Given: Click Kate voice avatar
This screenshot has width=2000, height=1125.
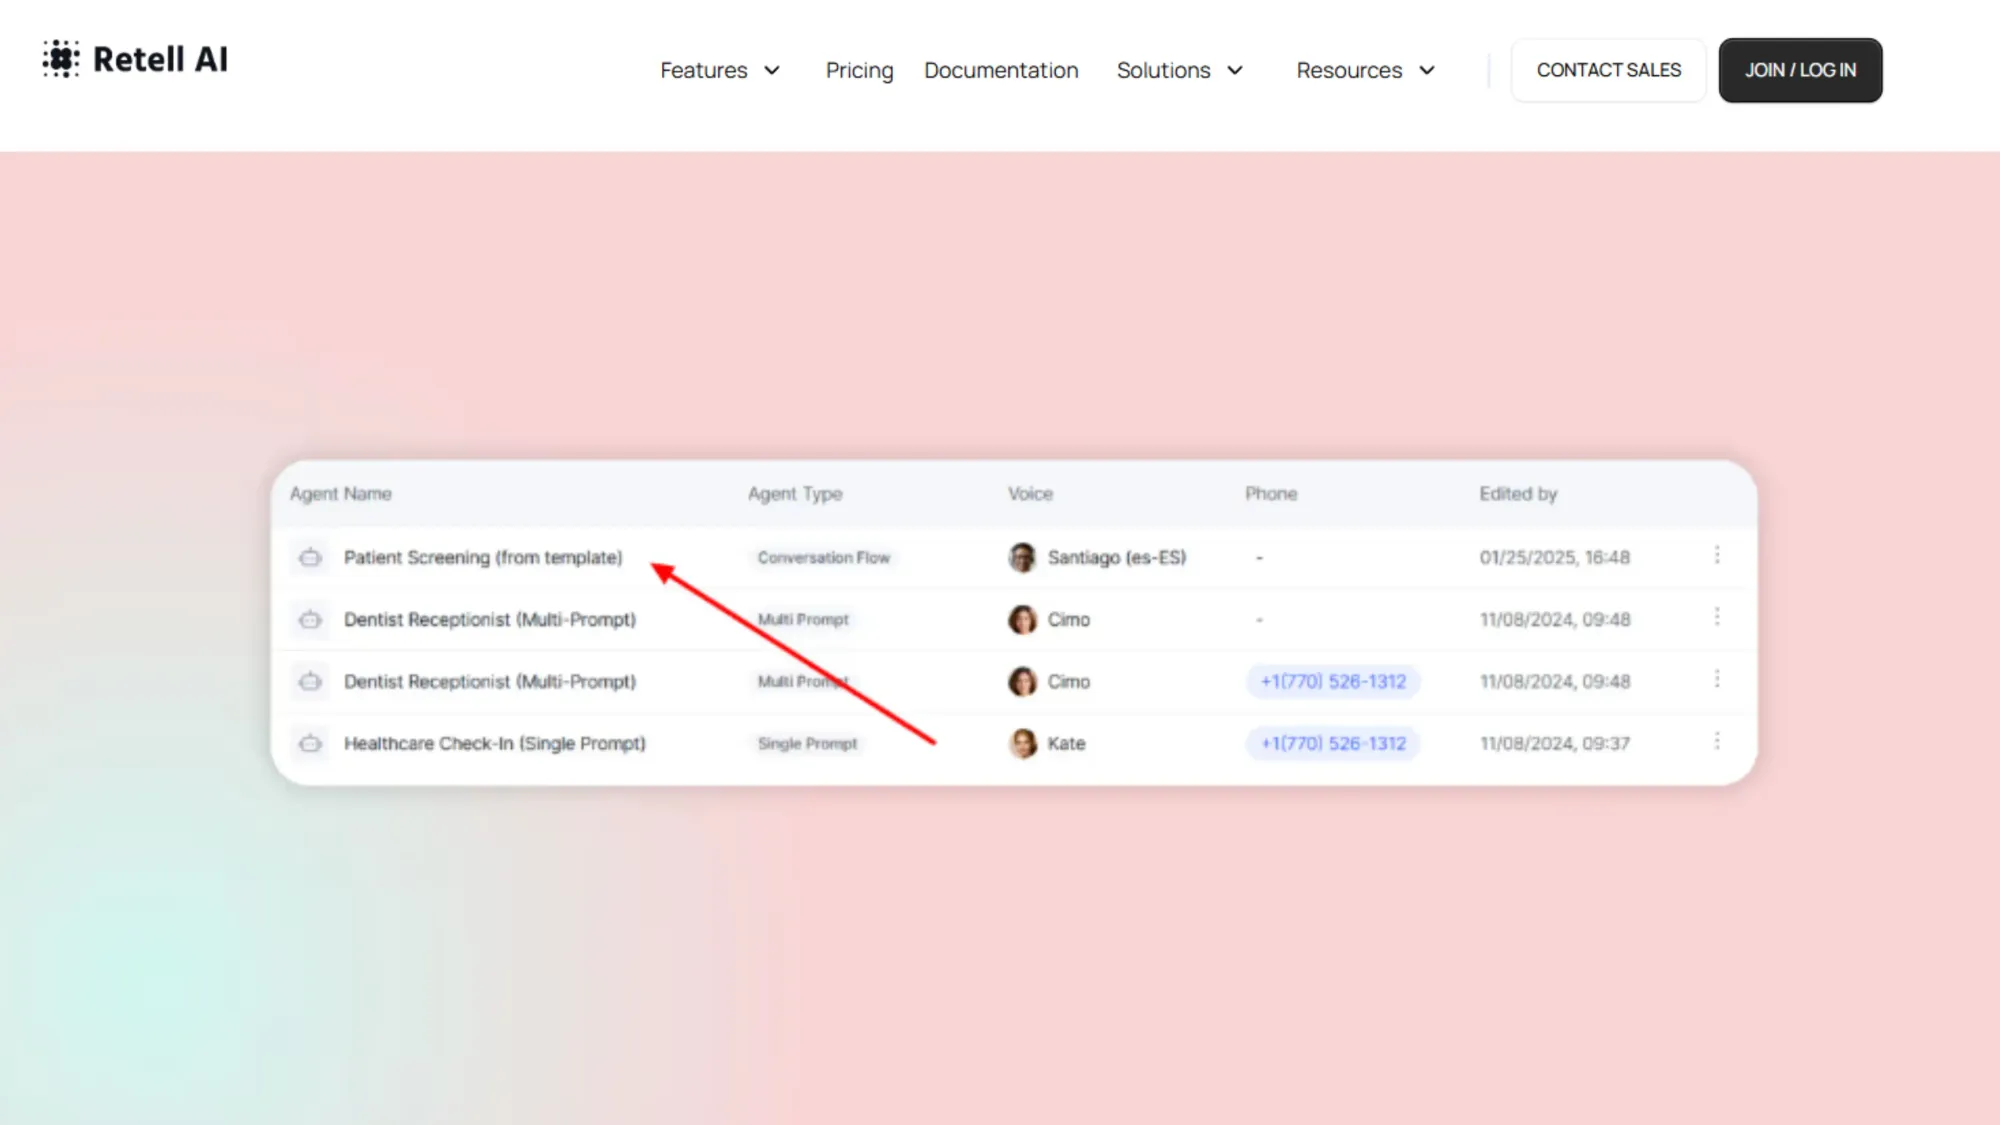Looking at the screenshot, I should (x=1022, y=743).
